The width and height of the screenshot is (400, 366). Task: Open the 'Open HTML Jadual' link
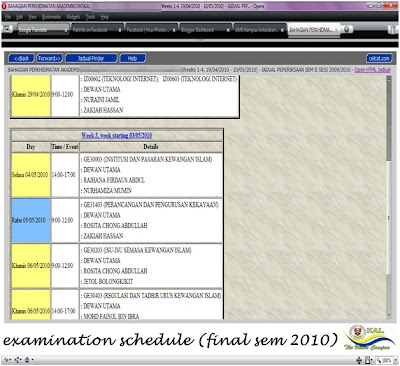pyautogui.click(x=372, y=70)
